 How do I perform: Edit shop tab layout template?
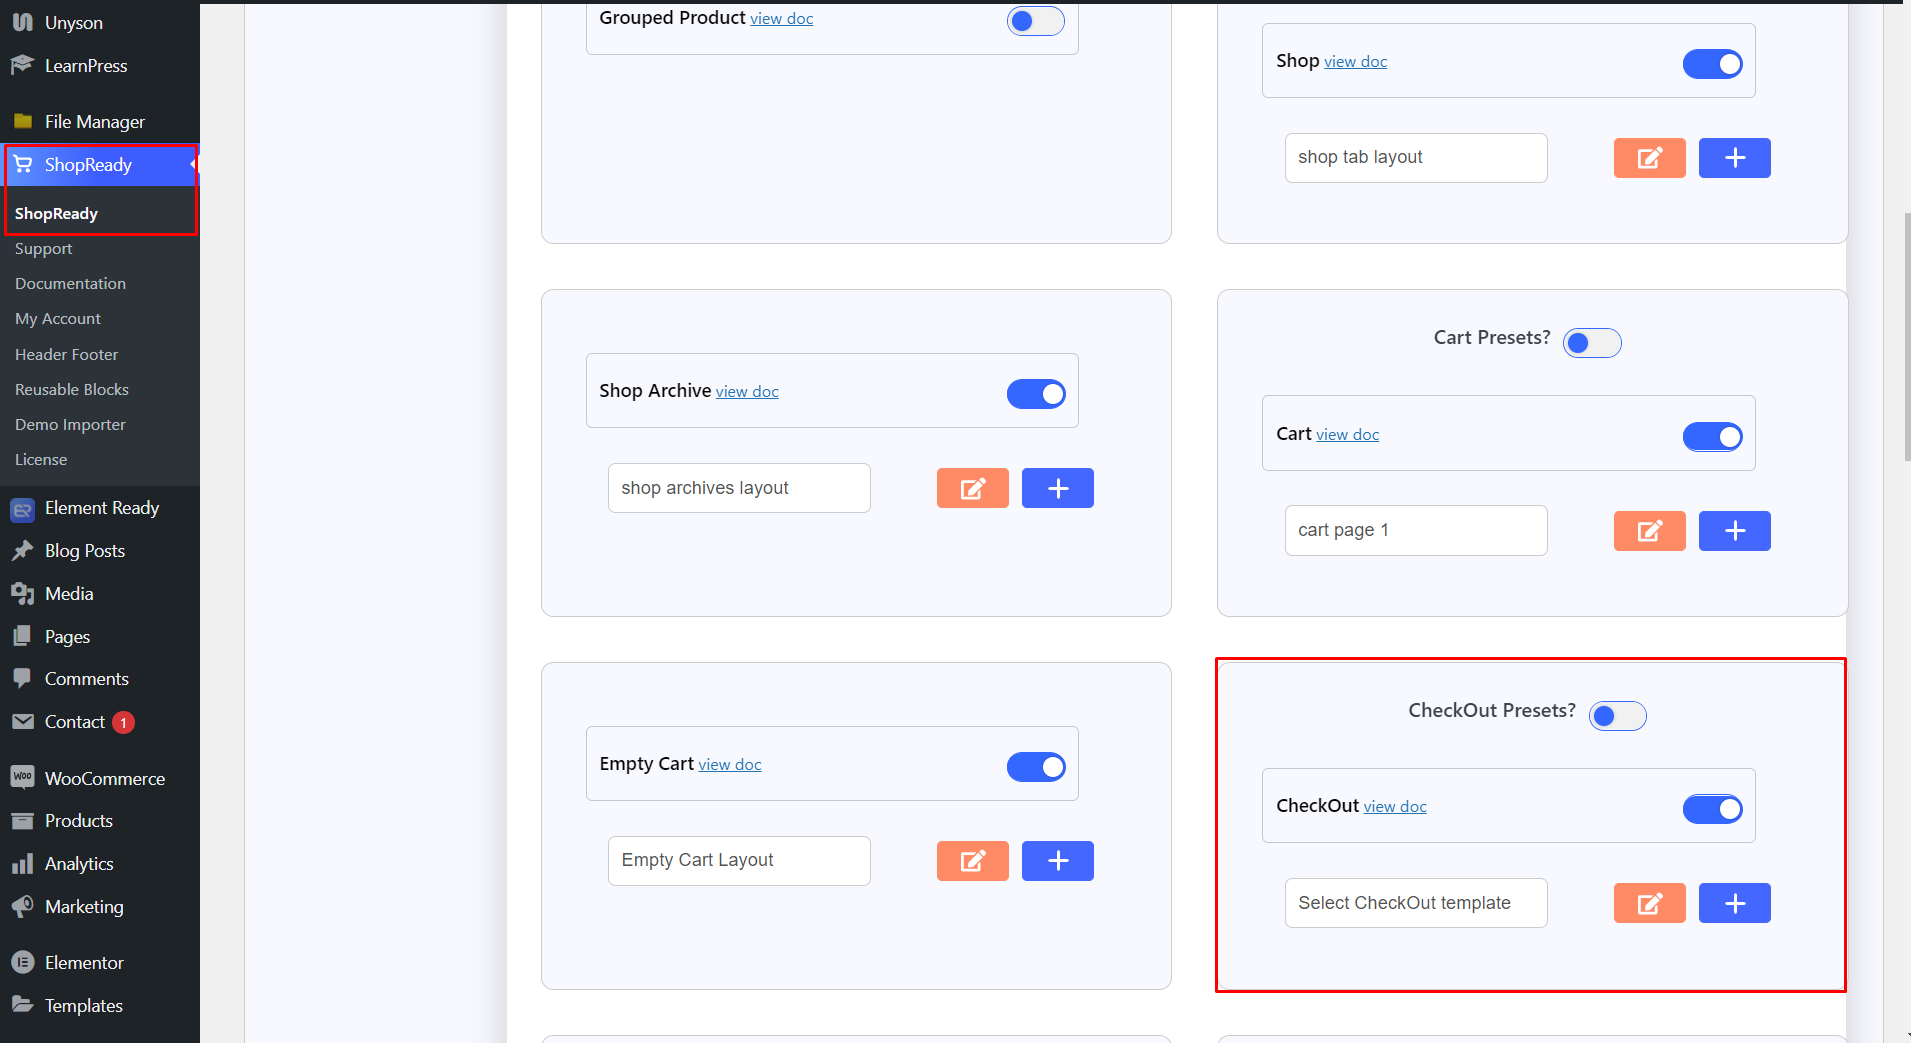pyautogui.click(x=1649, y=158)
